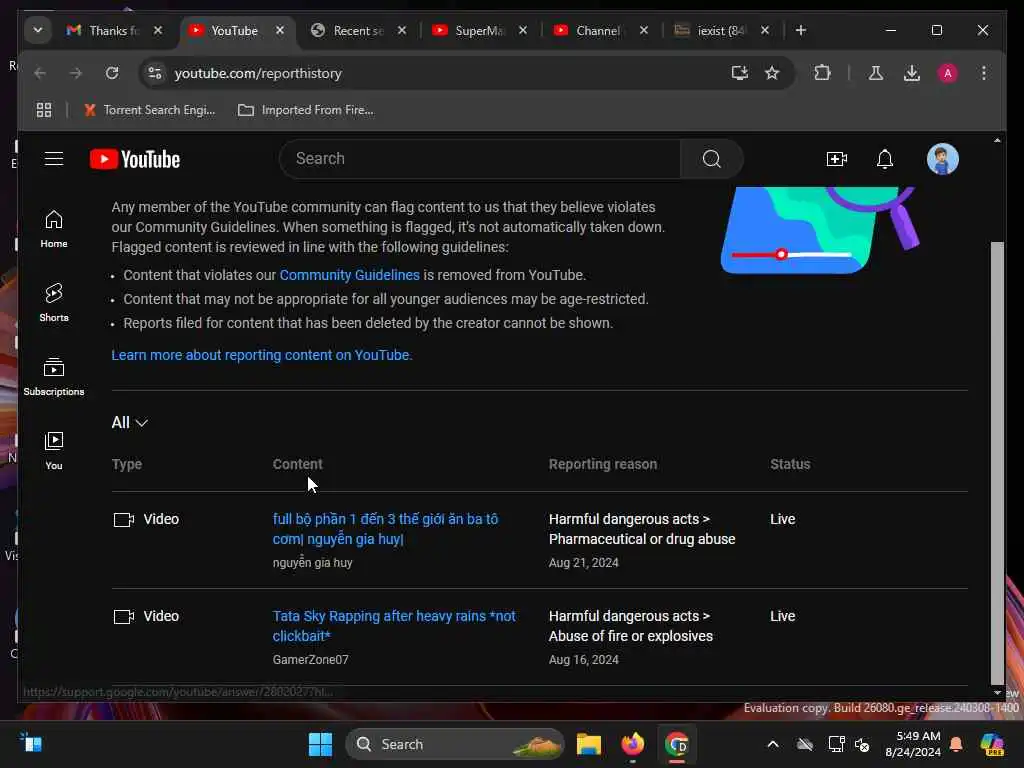This screenshot has height=768, width=1024.
Task: Click the Pharmaceutical or drug abuse reason
Action: click(x=642, y=539)
